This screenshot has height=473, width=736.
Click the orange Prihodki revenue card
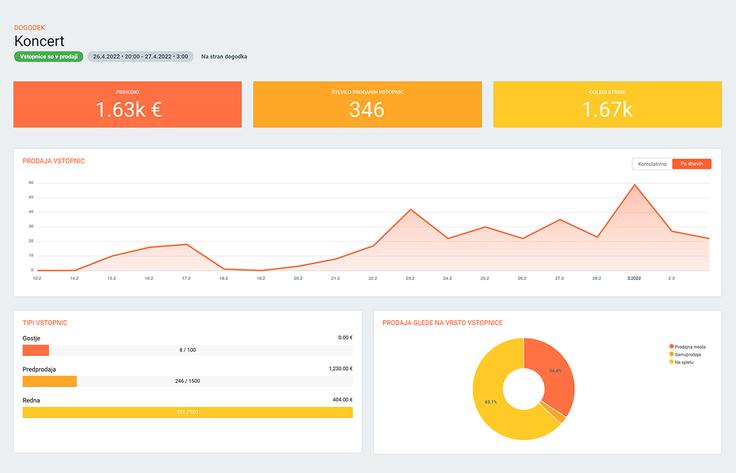[x=127, y=105]
